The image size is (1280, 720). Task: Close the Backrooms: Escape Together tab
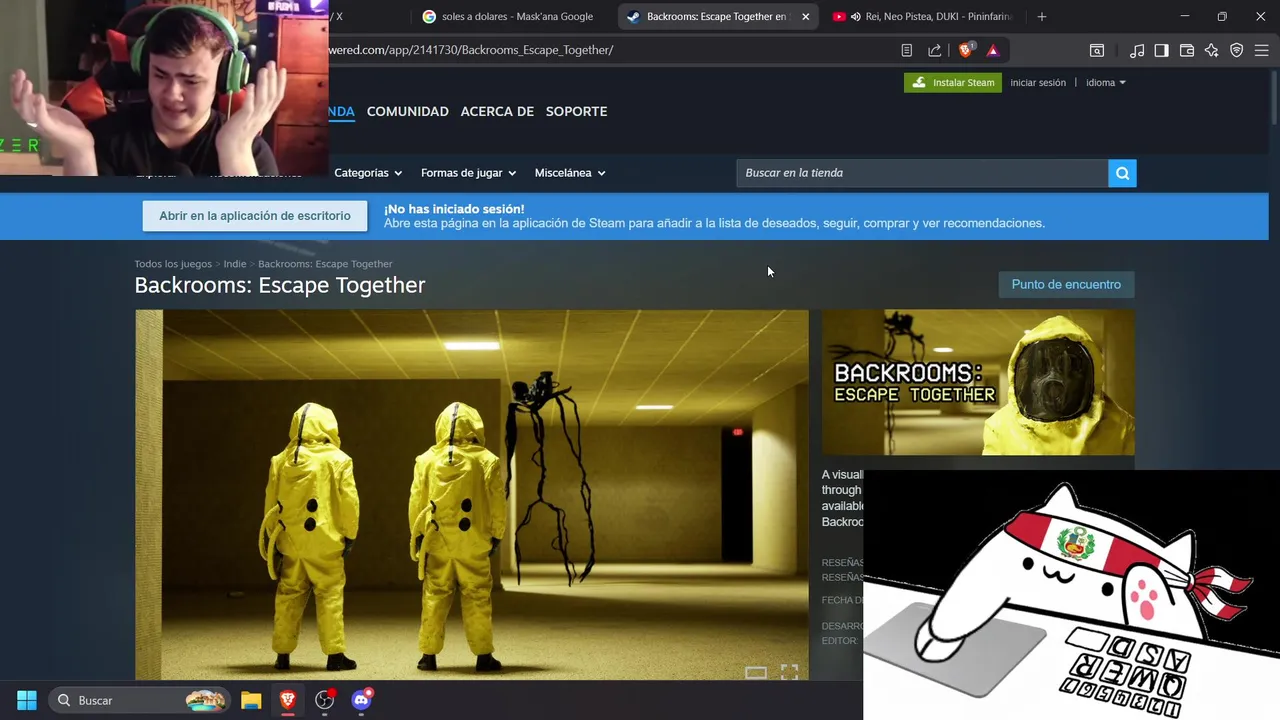[x=806, y=16]
